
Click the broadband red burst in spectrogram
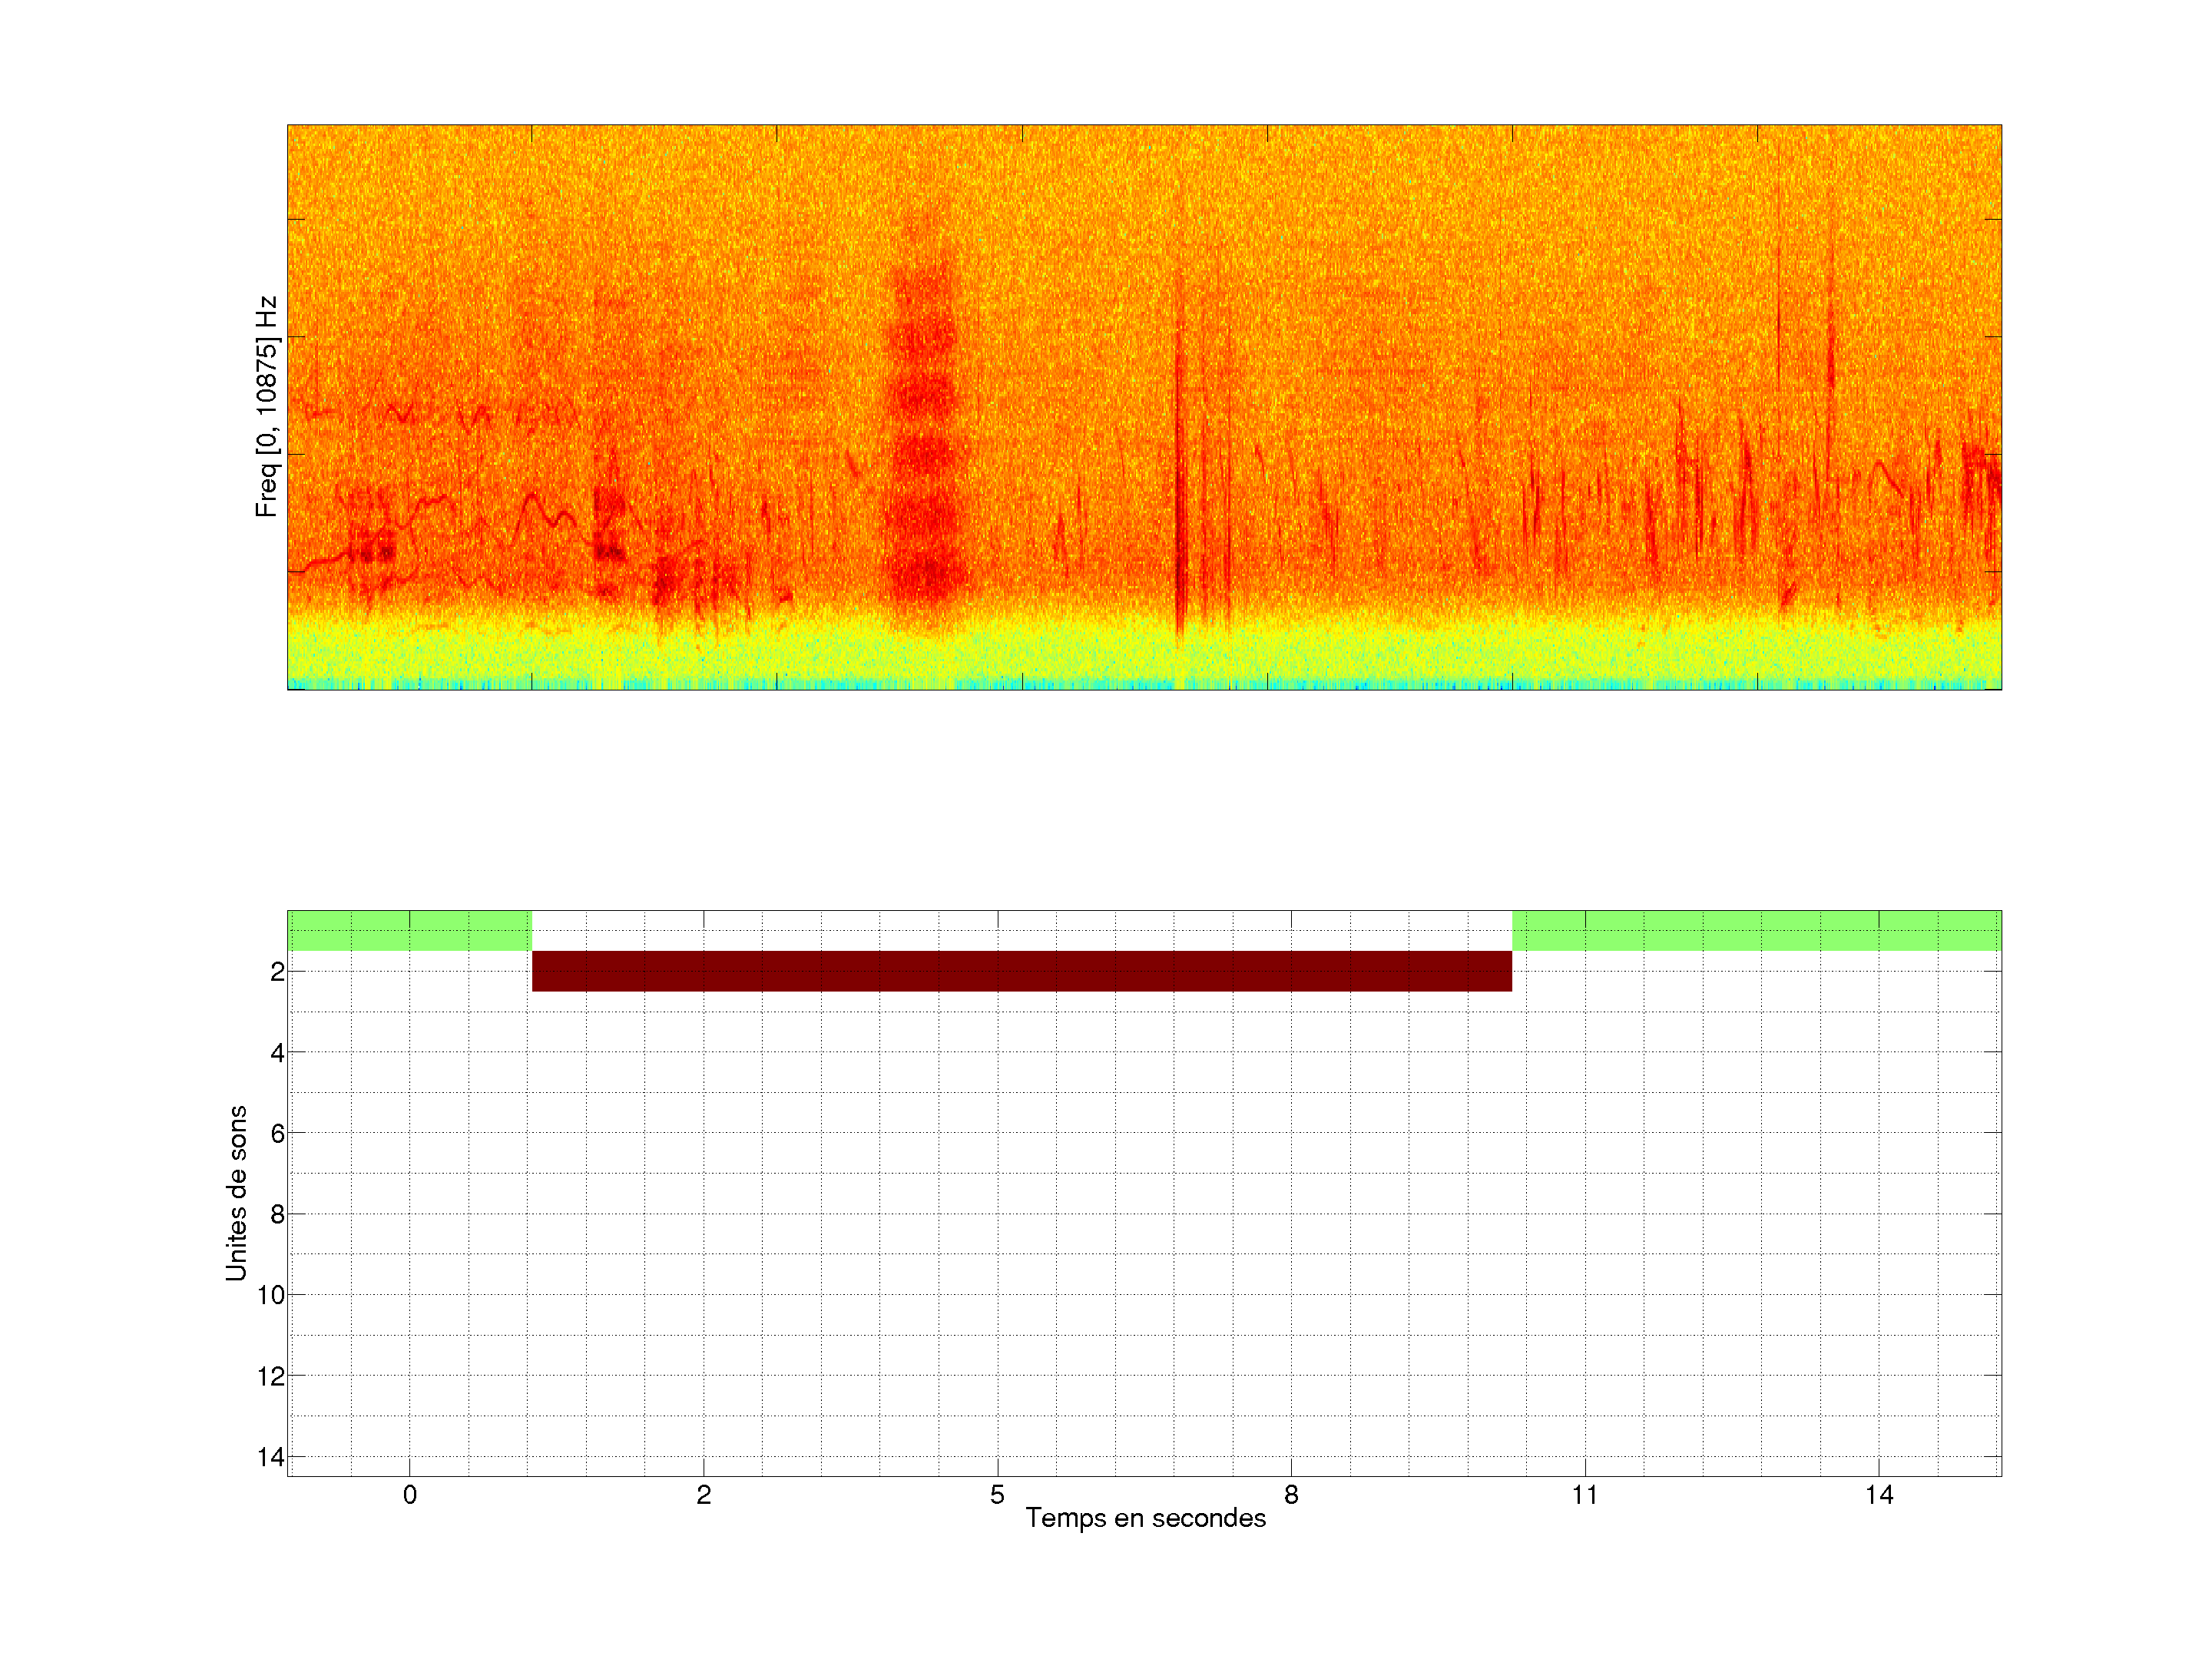coord(922,450)
